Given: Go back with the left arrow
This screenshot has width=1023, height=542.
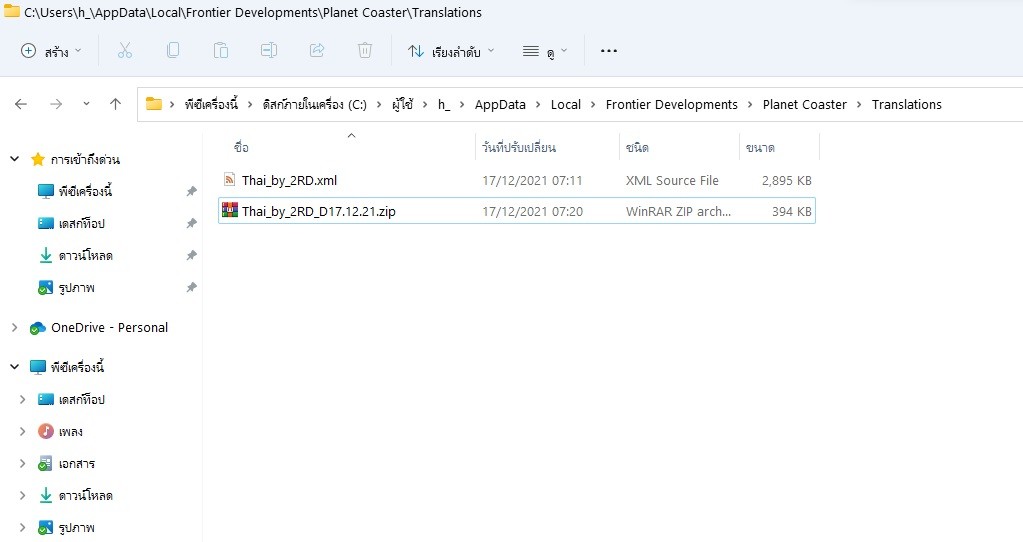Looking at the screenshot, I should pyautogui.click(x=21, y=104).
